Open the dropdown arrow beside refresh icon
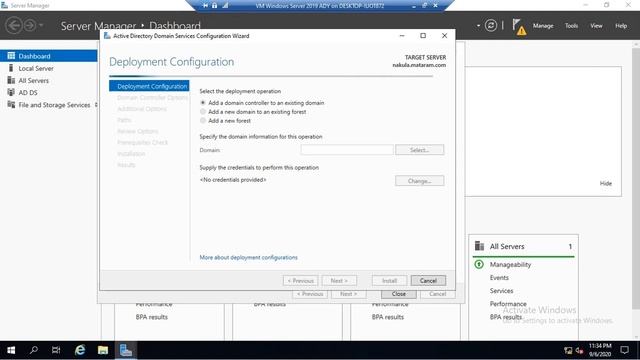This screenshot has width=640, height=360. [x=478, y=26]
